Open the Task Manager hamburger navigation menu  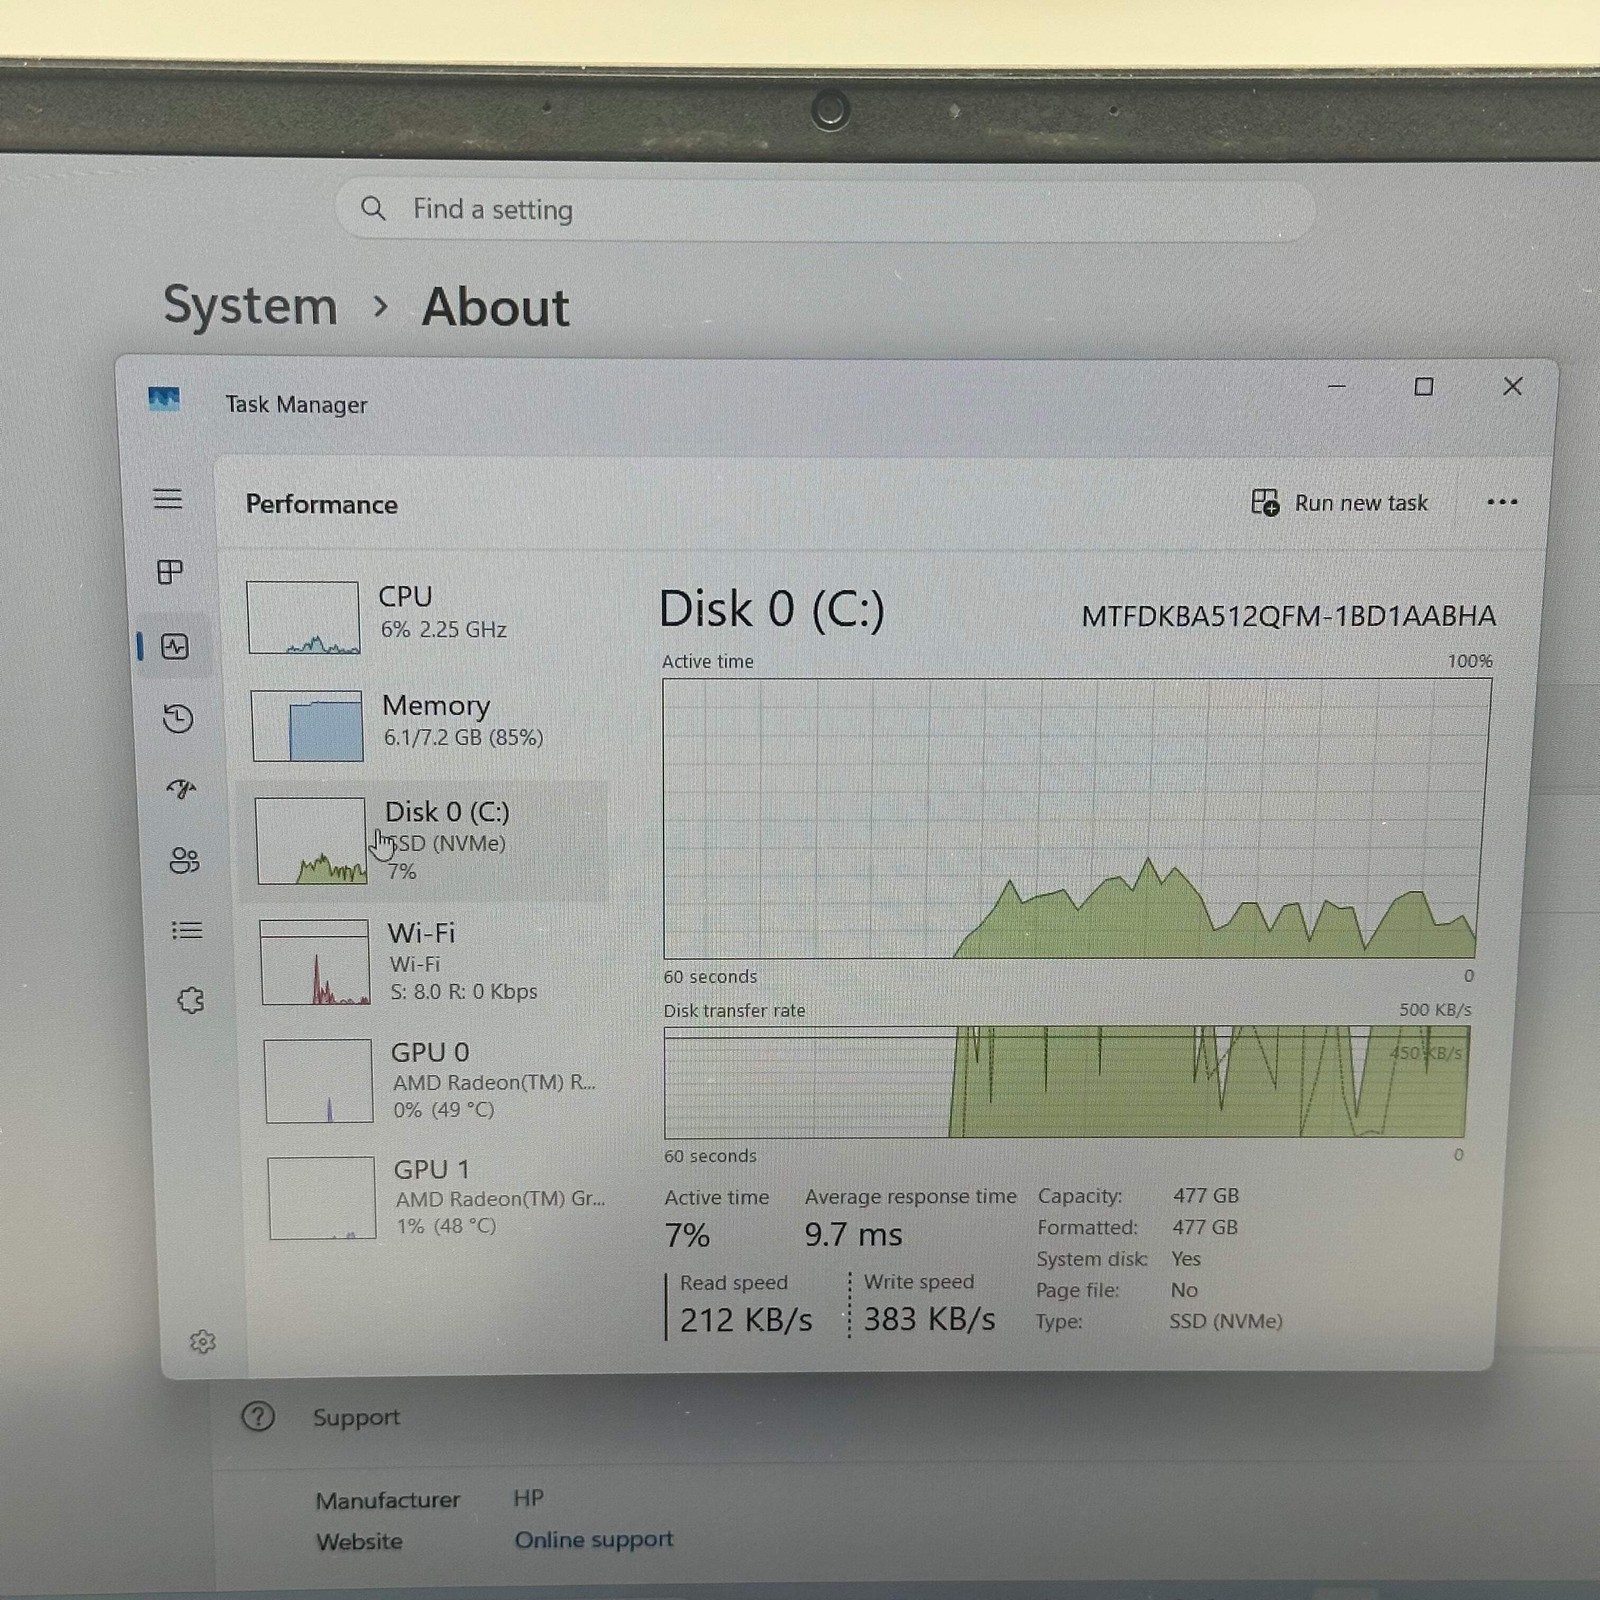(168, 498)
